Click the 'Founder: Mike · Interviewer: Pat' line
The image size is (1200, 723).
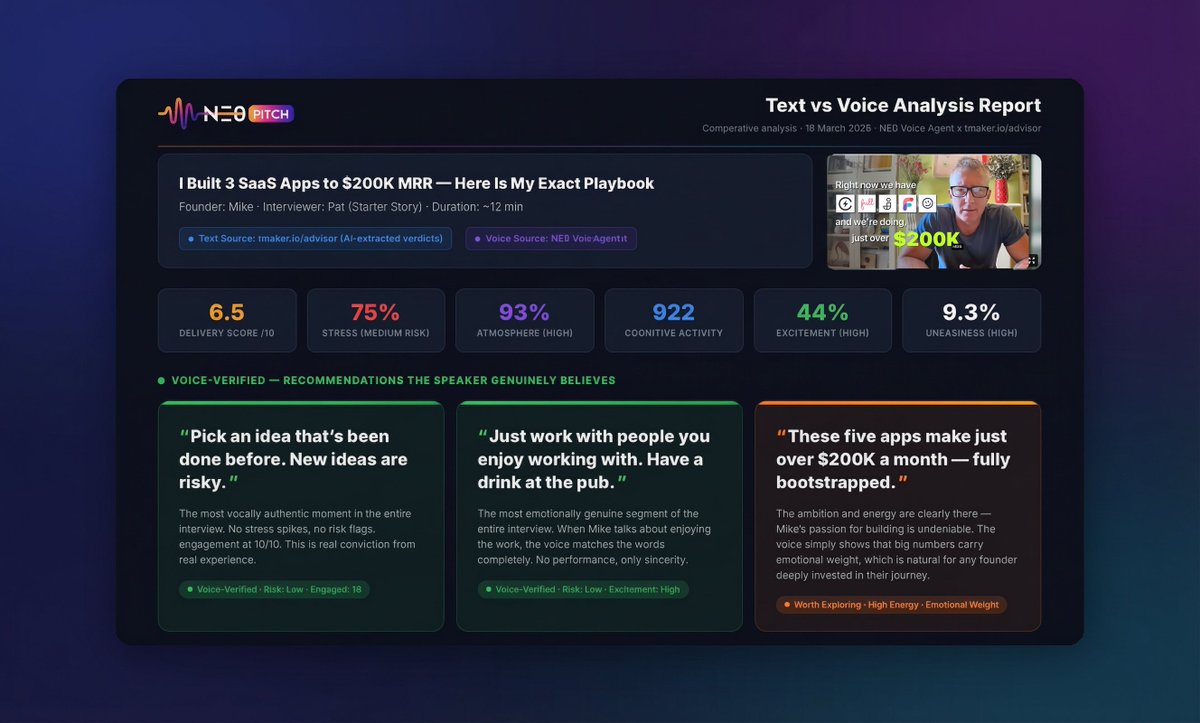(351, 207)
